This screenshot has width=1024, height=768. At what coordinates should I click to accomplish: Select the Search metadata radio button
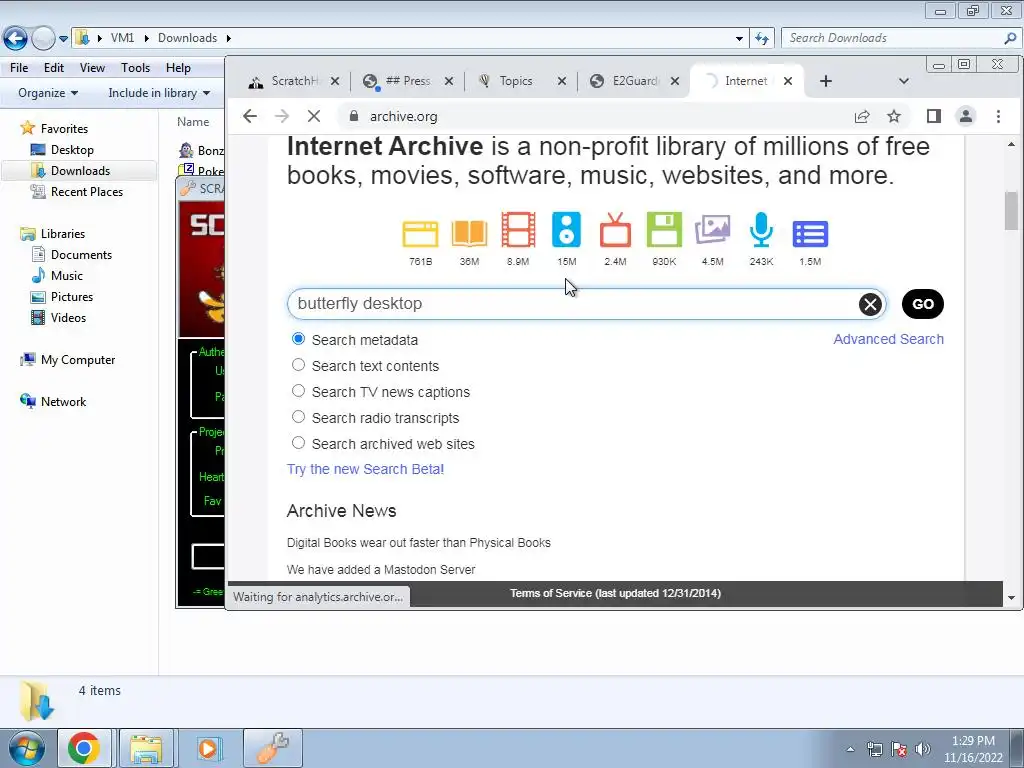pos(298,339)
